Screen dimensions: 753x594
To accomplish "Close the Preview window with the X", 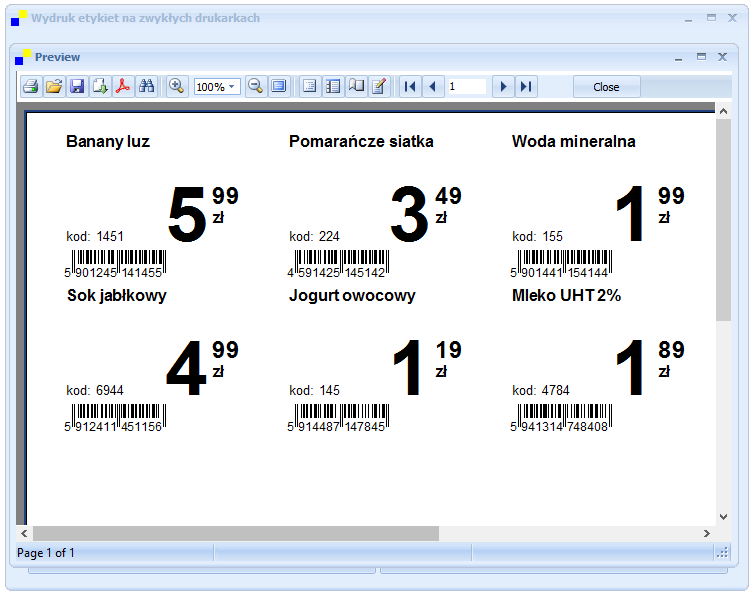I will pyautogui.click(x=722, y=57).
